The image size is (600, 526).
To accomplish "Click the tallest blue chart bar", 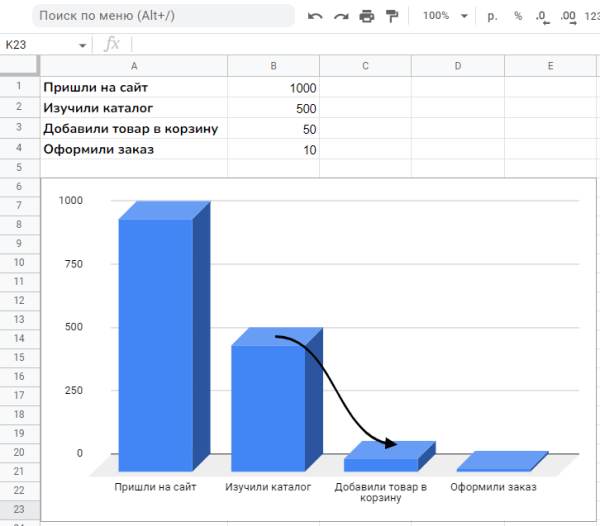I will pyautogui.click(x=156, y=340).
